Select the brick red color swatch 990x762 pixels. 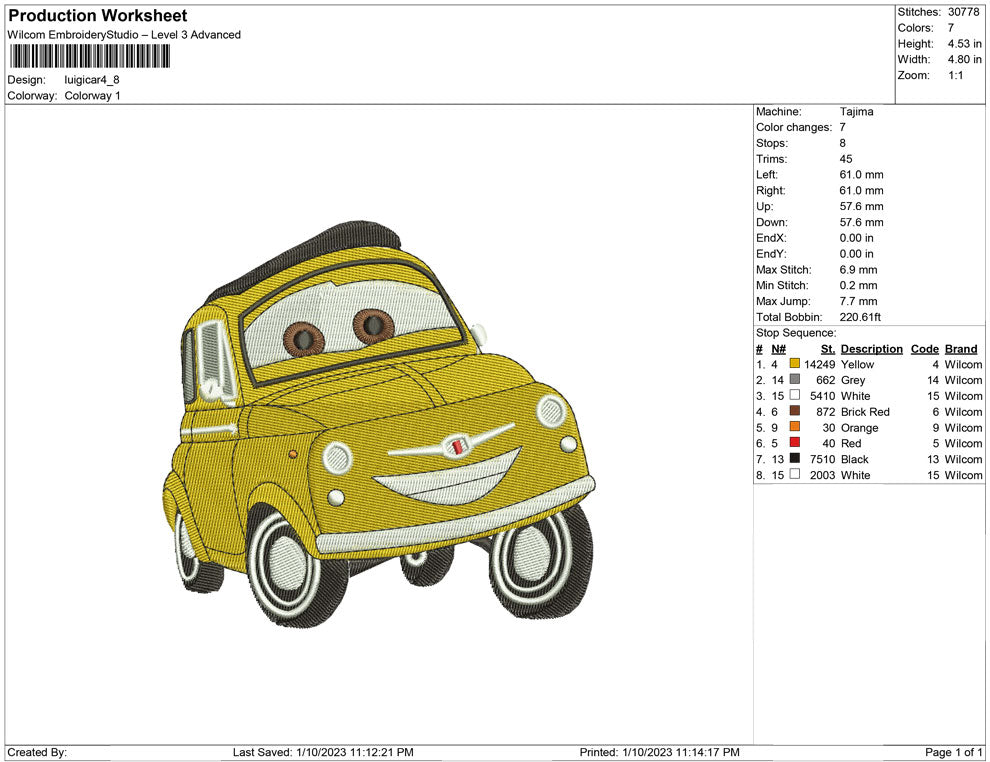[x=795, y=412]
